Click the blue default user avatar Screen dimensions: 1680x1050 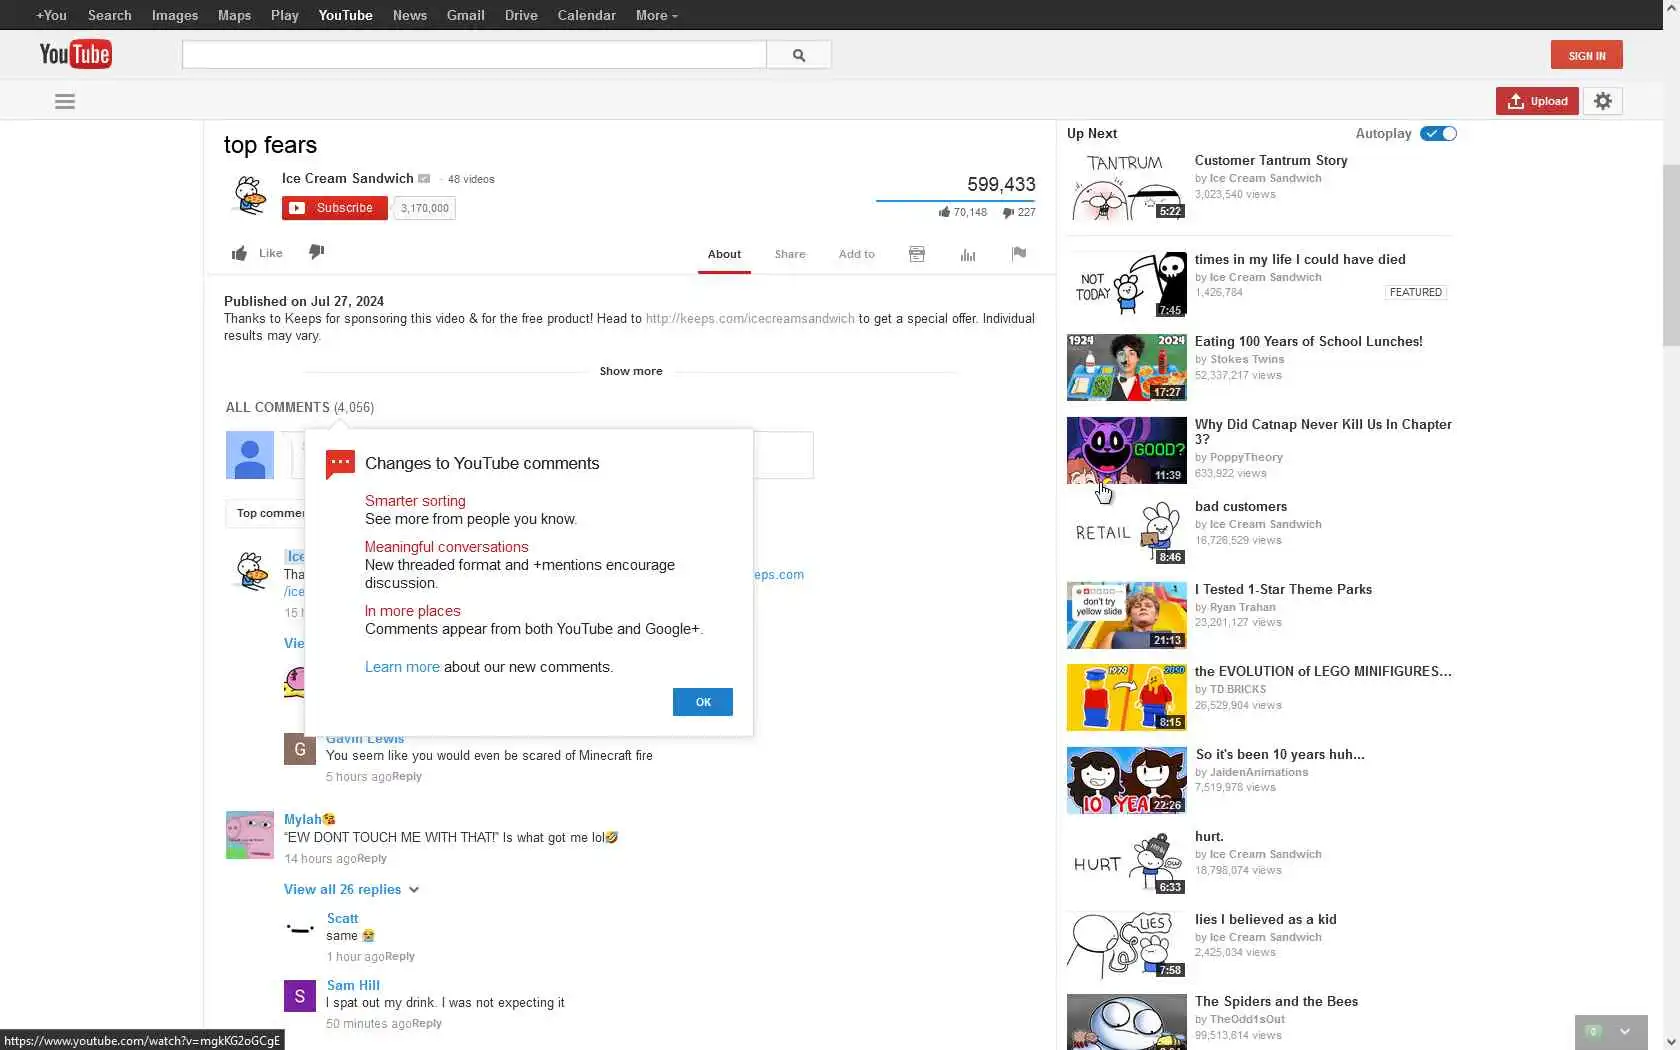pos(250,455)
